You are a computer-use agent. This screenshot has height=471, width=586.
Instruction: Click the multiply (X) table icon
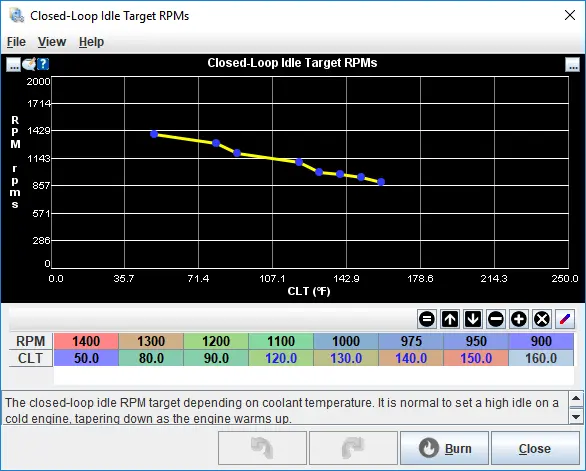(x=542, y=319)
